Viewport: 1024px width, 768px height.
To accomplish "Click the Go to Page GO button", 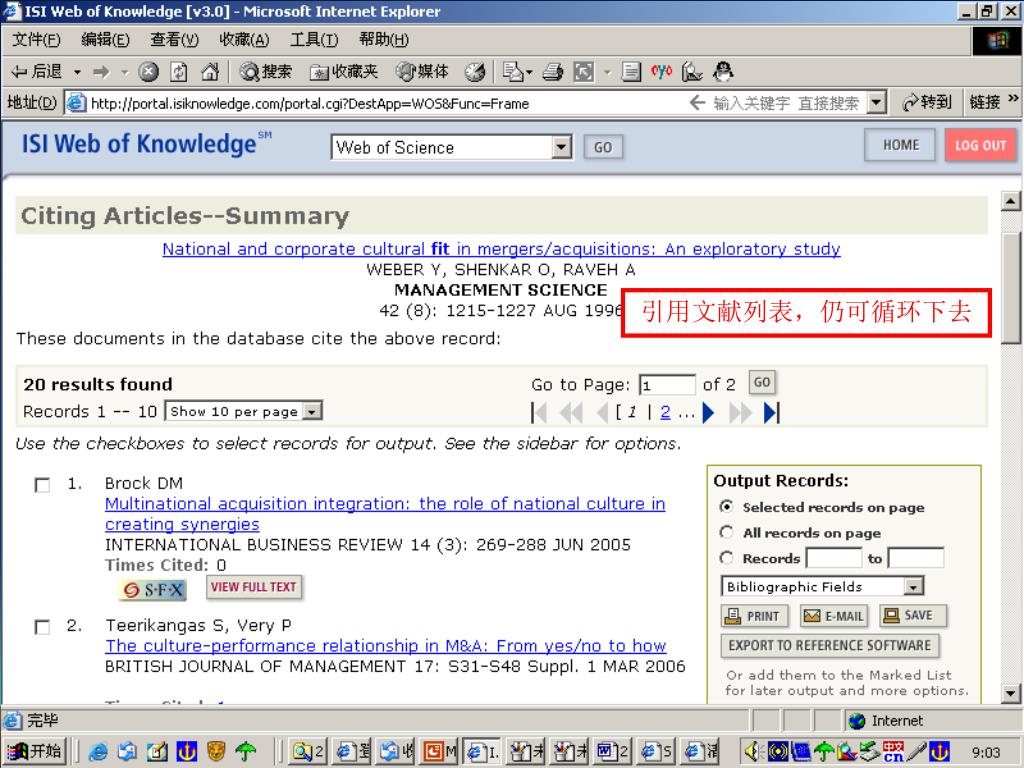I will (x=761, y=383).
